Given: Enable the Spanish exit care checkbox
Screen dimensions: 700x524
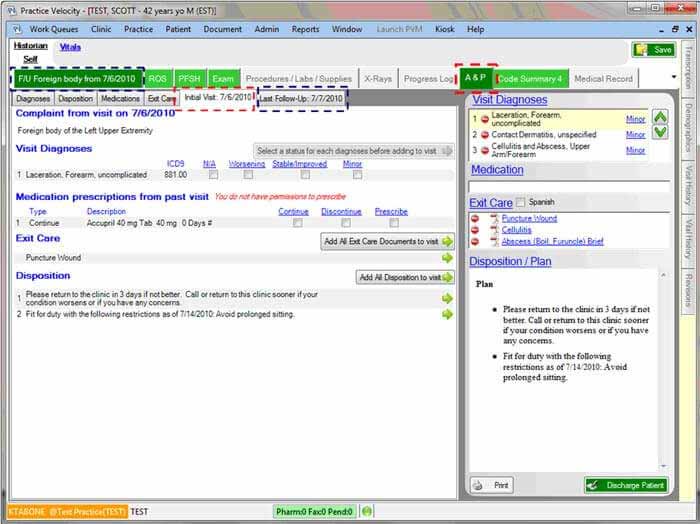Looking at the screenshot, I should click(520, 203).
